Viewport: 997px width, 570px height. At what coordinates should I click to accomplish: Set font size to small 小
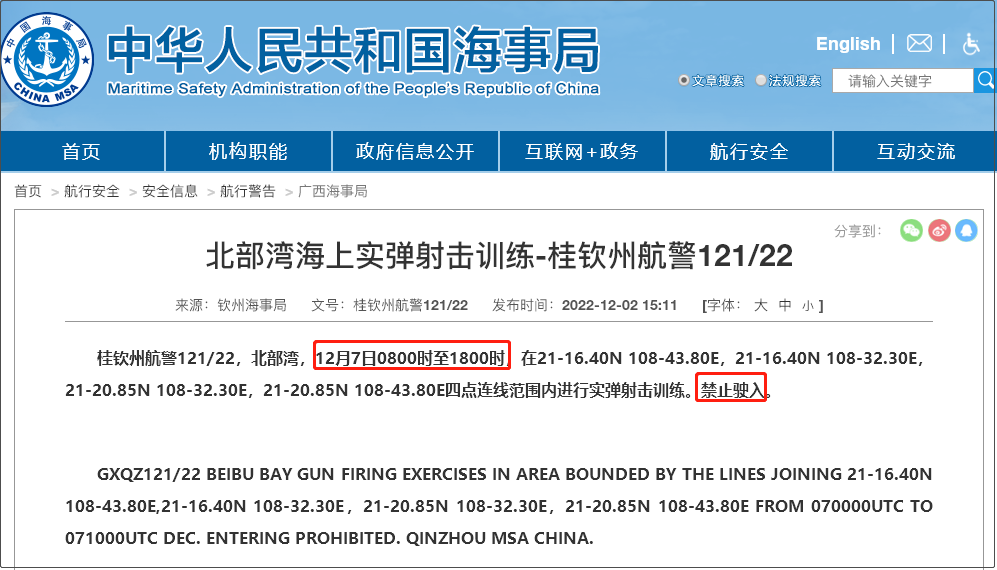pos(807,305)
